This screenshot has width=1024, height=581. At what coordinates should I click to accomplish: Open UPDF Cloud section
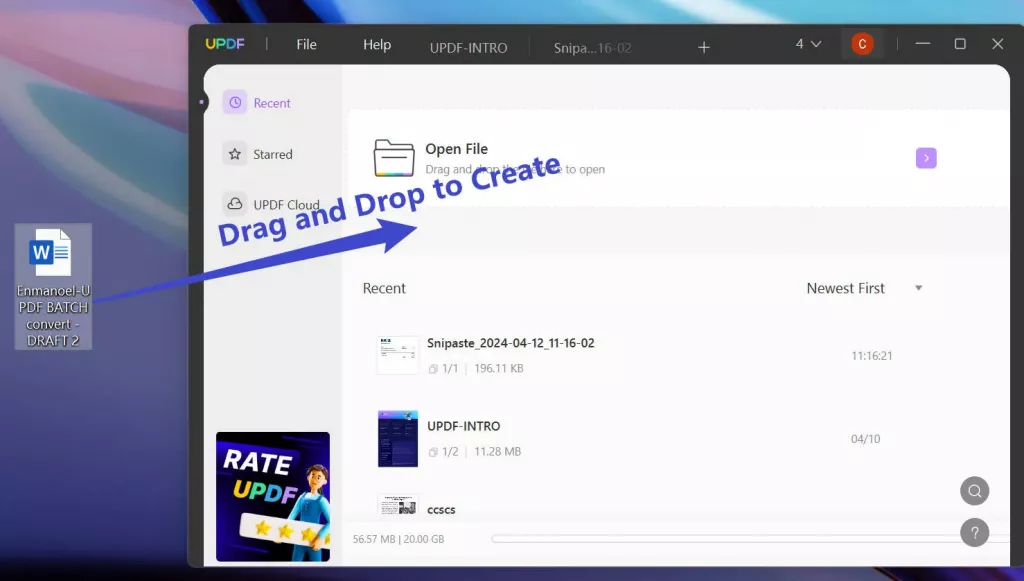click(x=271, y=204)
